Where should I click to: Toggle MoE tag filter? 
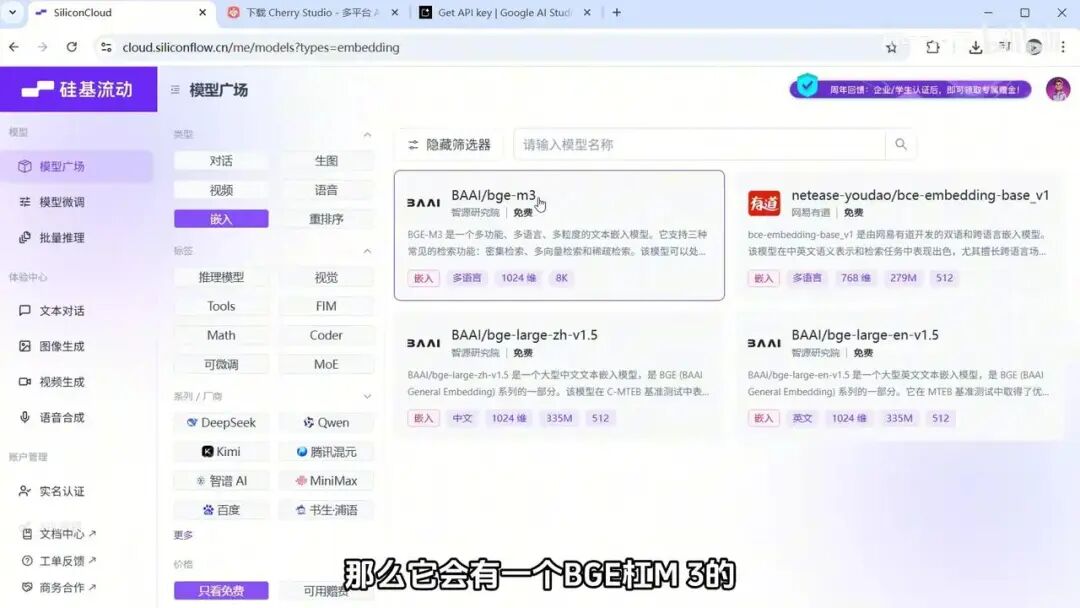[326, 364]
